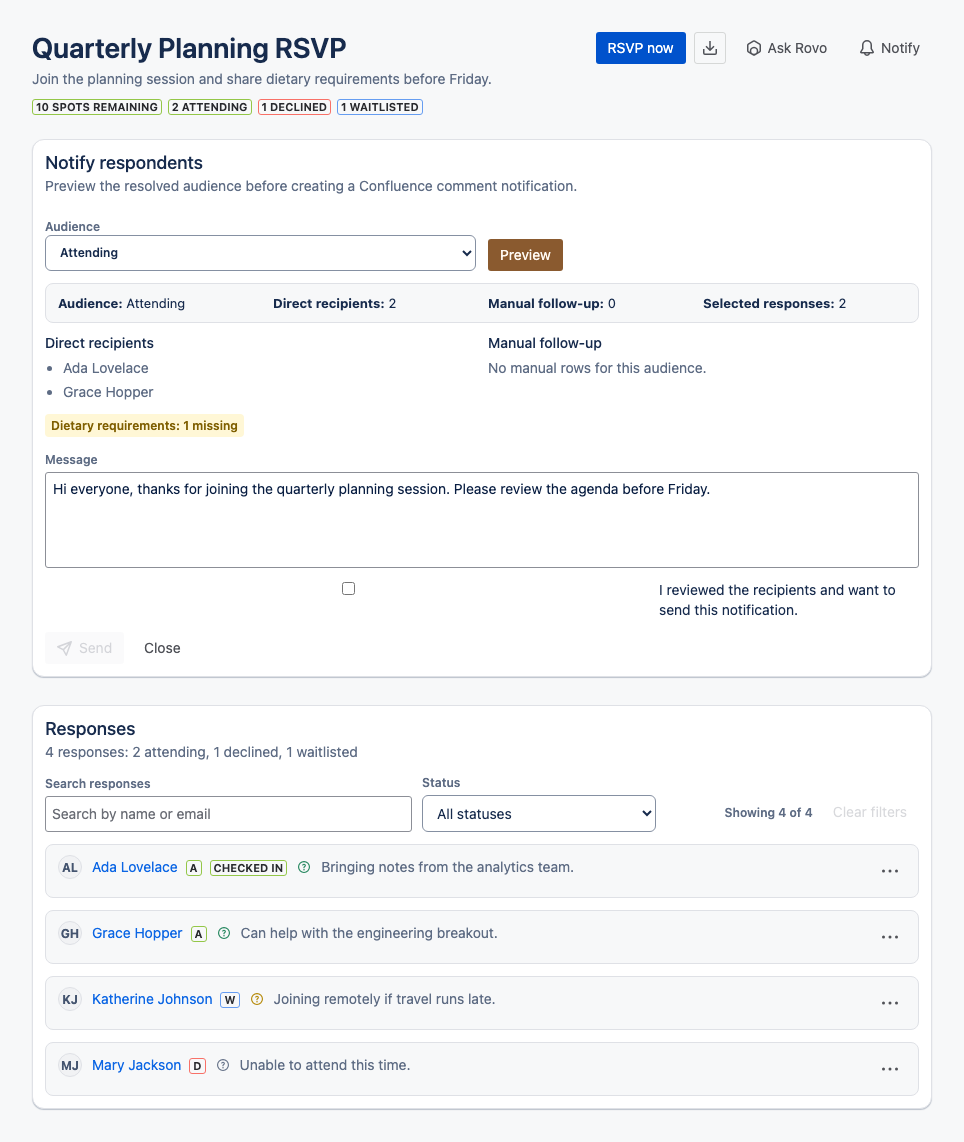The image size is (964, 1142).
Task: Click the Quarterly Planning RSVP page title
Action: [x=189, y=49]
